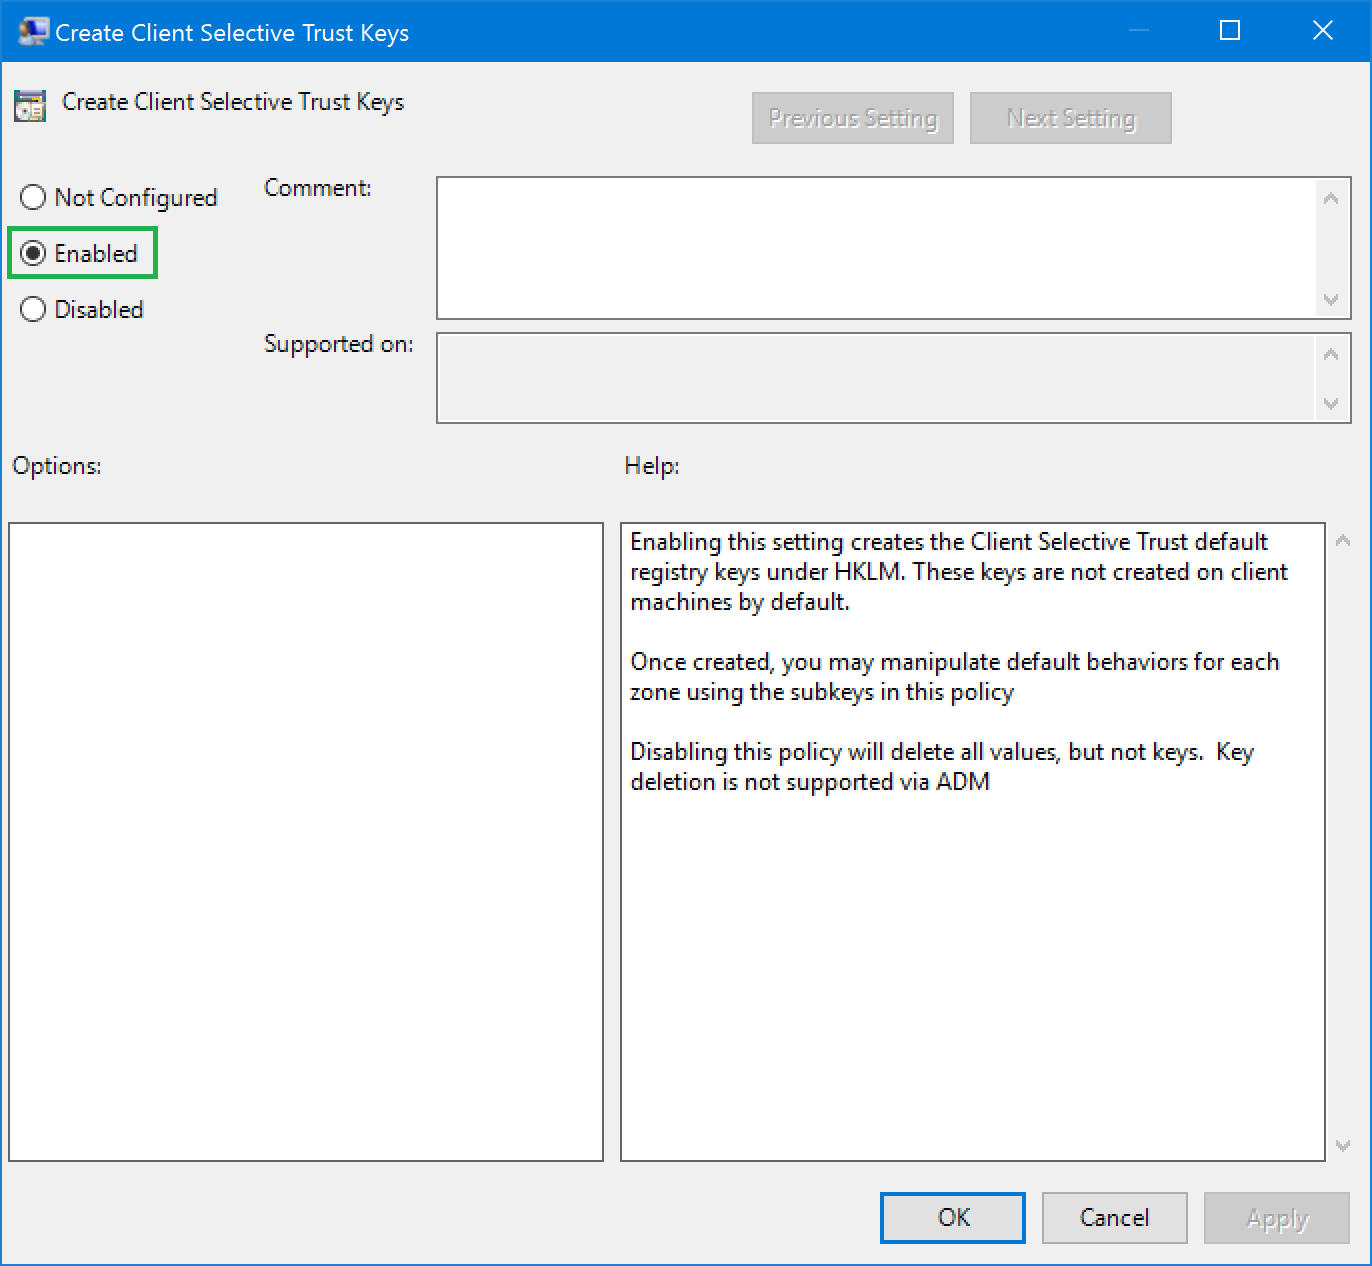Confirm changes with the OK button
Screen dimensions: 1372x1266
click(951, 1218)
